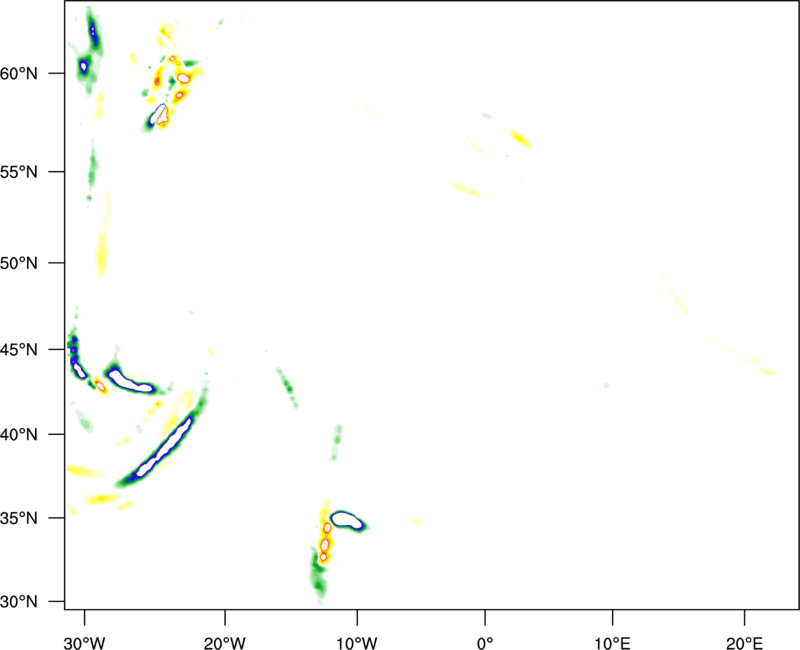Click the 20°W longitude label

[225, 643]
